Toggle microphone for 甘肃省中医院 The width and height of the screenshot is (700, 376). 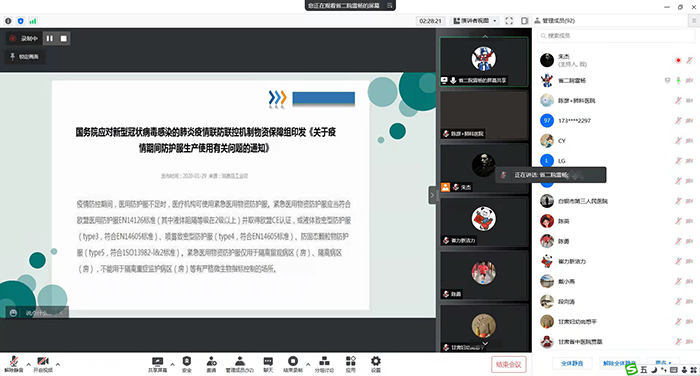pos(678,342)
